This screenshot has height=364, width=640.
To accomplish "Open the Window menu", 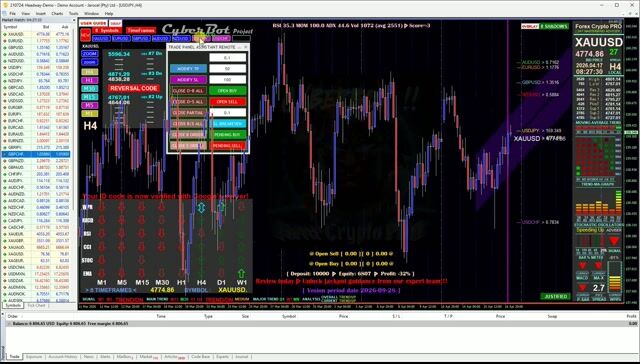I will pos(91,13).
